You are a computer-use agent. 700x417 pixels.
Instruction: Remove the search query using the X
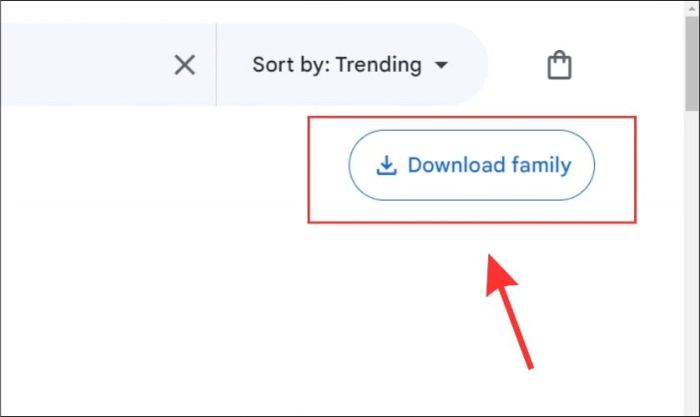184,65
